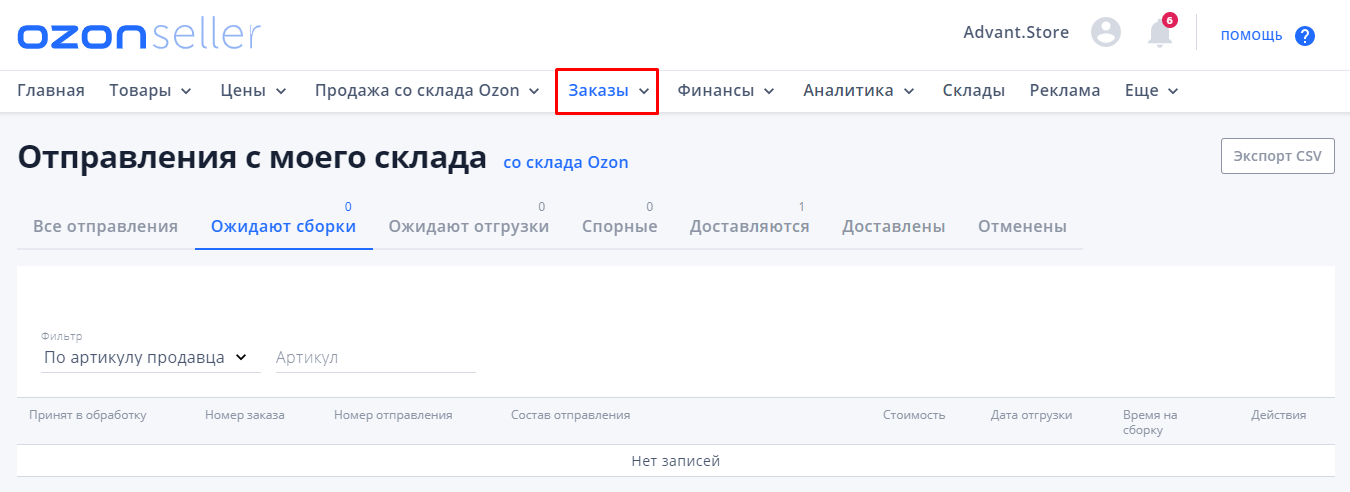This screenshot has width=1350, height=492.
Task: Switch to Все отправления tab
Action: click(x=106, y=226)
